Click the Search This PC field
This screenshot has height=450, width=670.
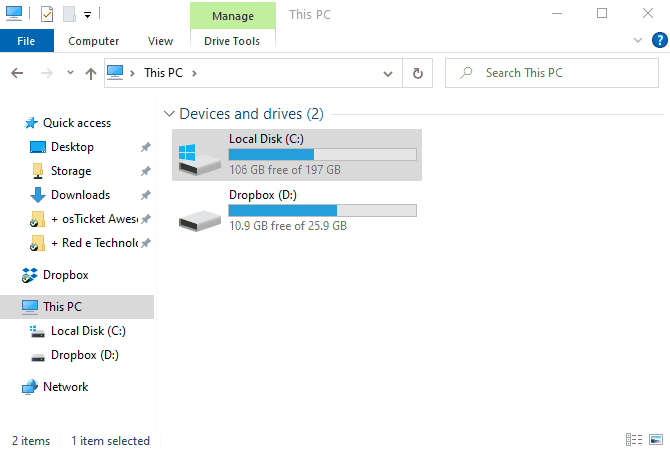pyautogui.click(x=552, y=73)
